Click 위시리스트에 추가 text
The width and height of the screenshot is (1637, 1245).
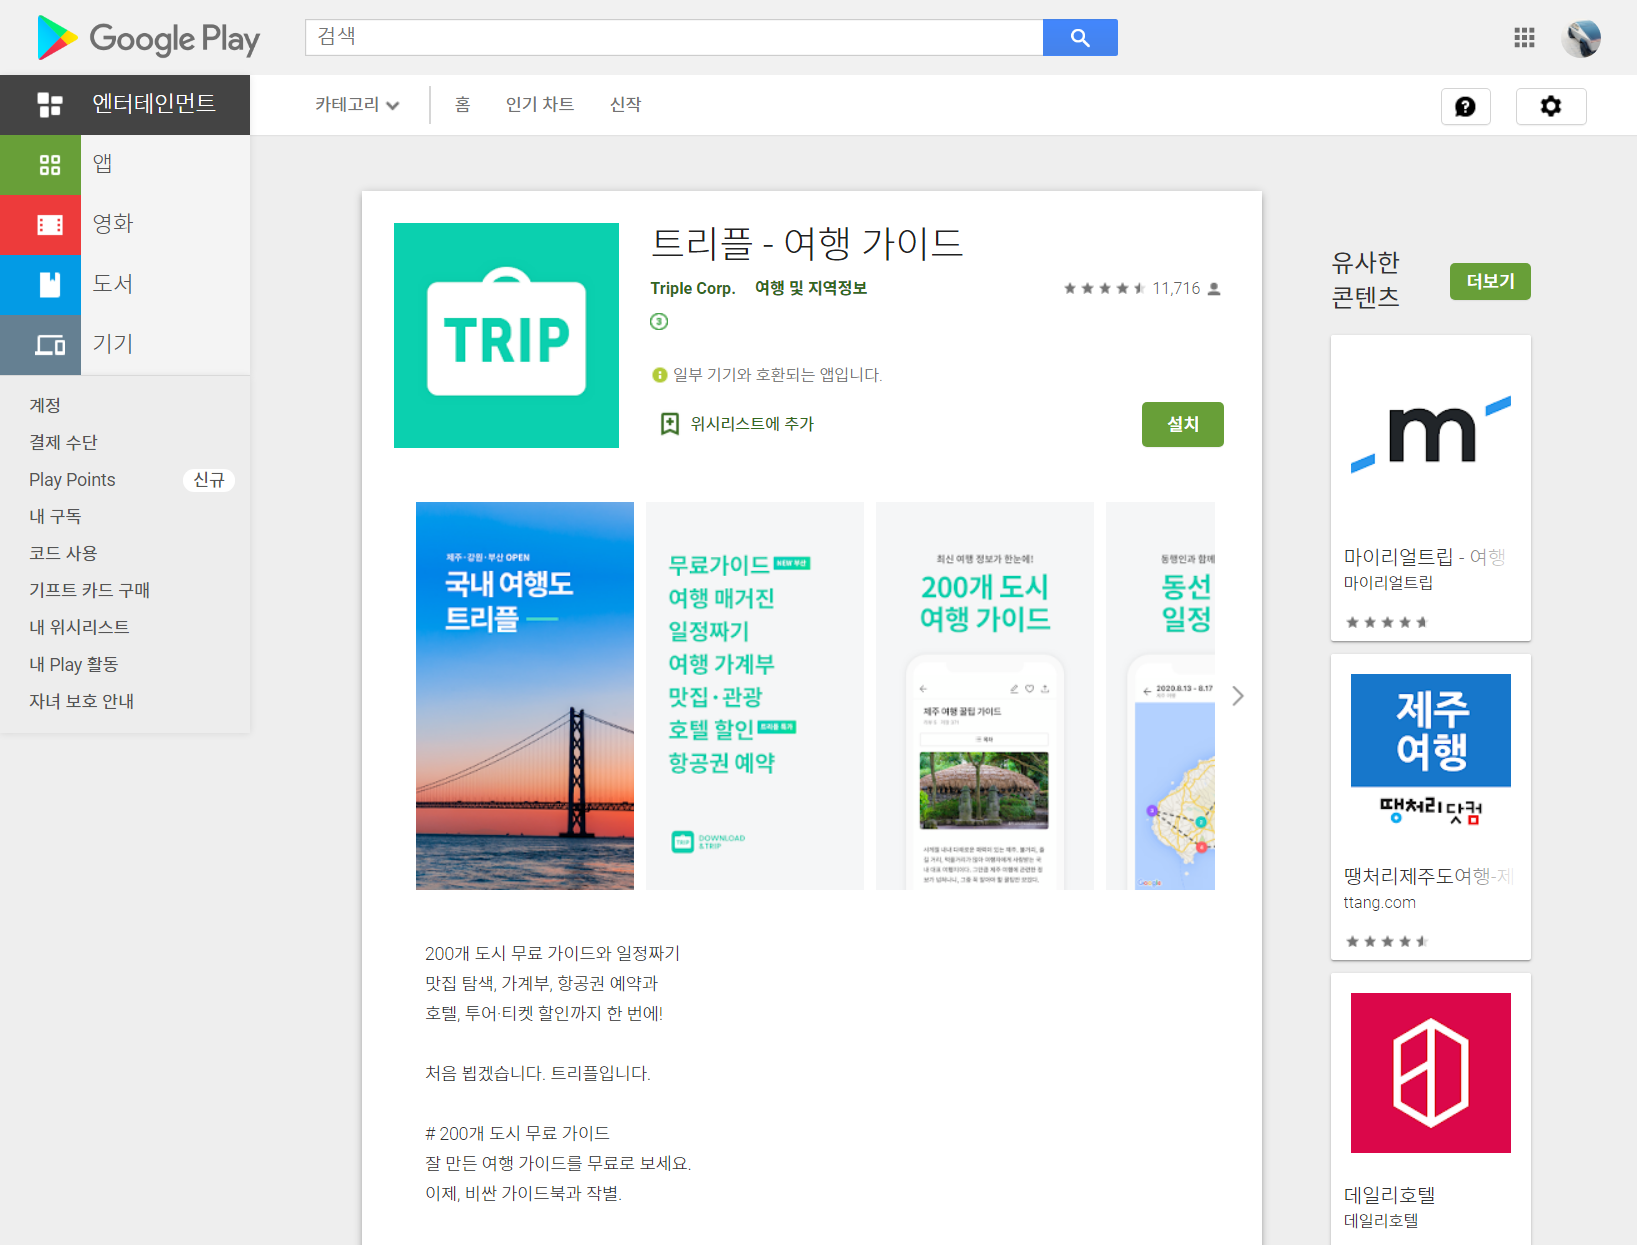(x=752, y=424)
